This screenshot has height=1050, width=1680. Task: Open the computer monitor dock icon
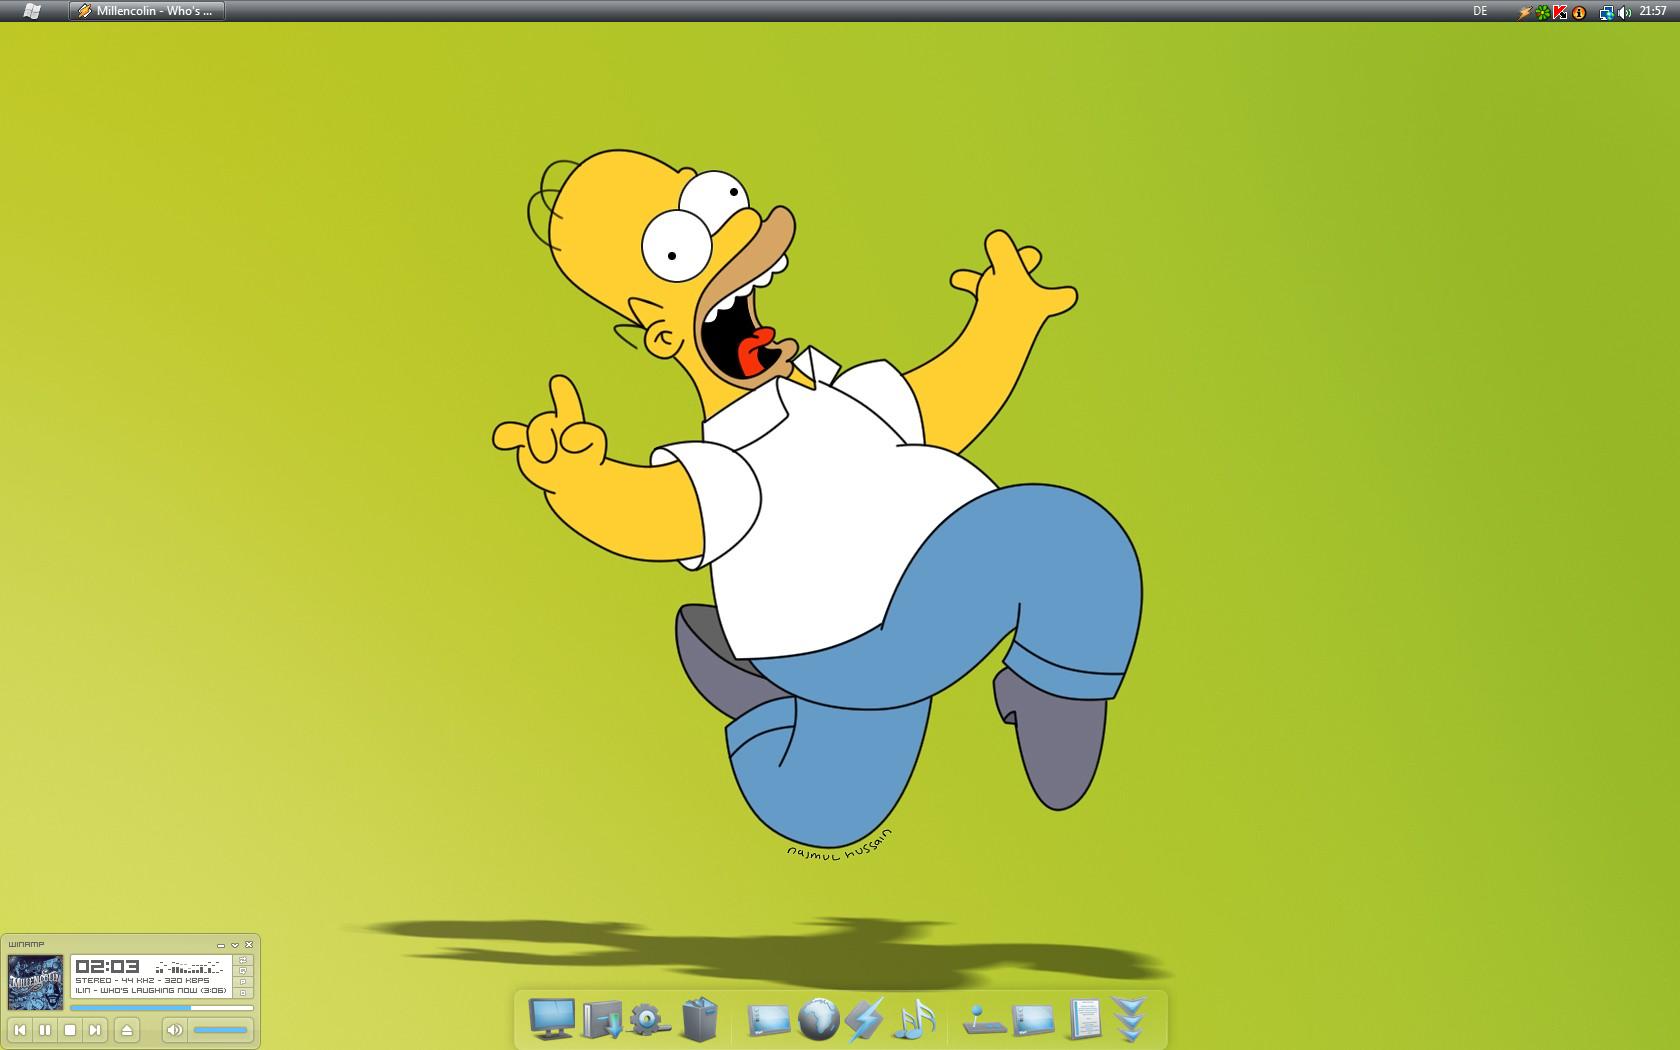[x=552, y=1018]
